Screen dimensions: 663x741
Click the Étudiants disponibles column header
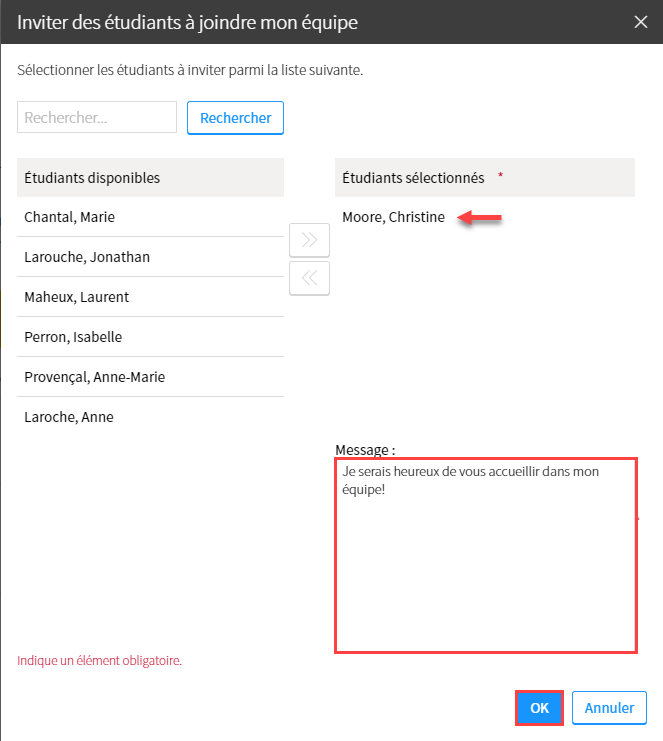[150, 178]
